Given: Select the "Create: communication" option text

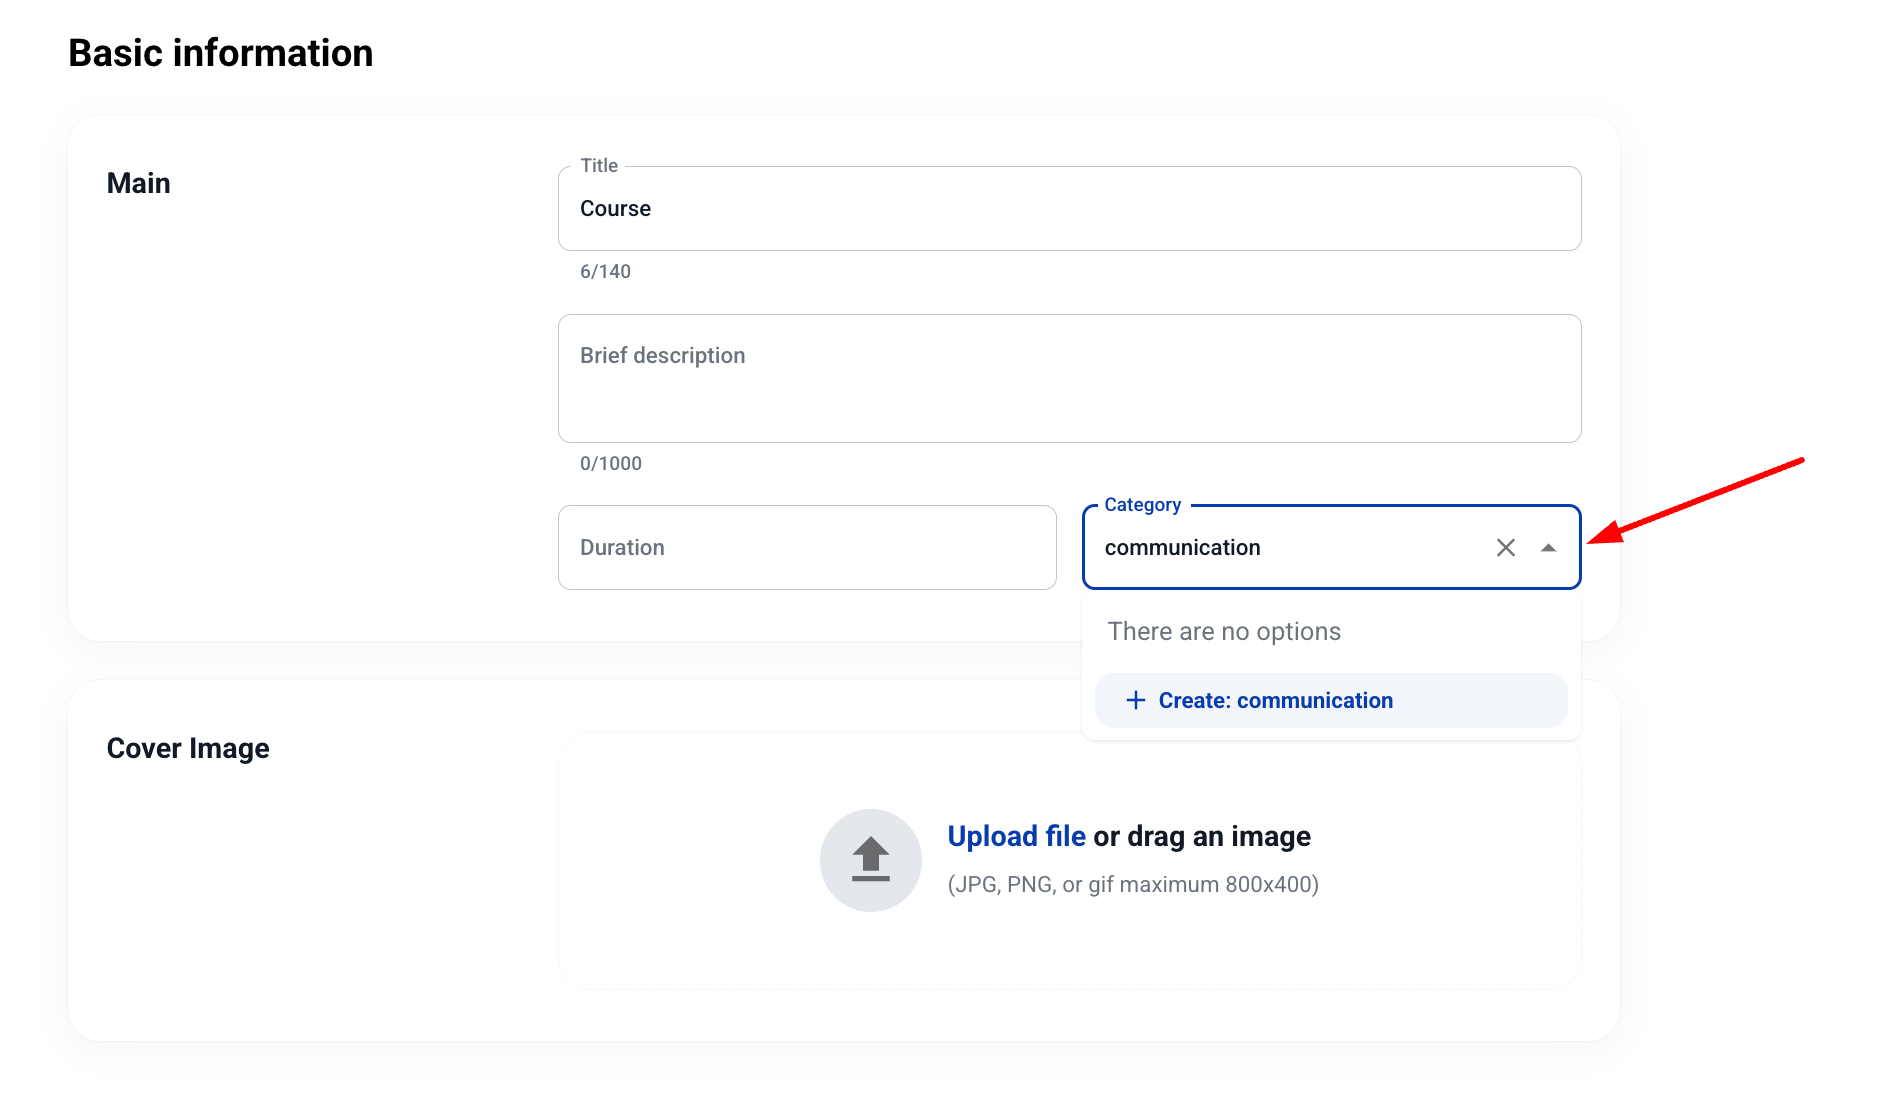Looking at the screenshot, I should tap(1275, 700).
